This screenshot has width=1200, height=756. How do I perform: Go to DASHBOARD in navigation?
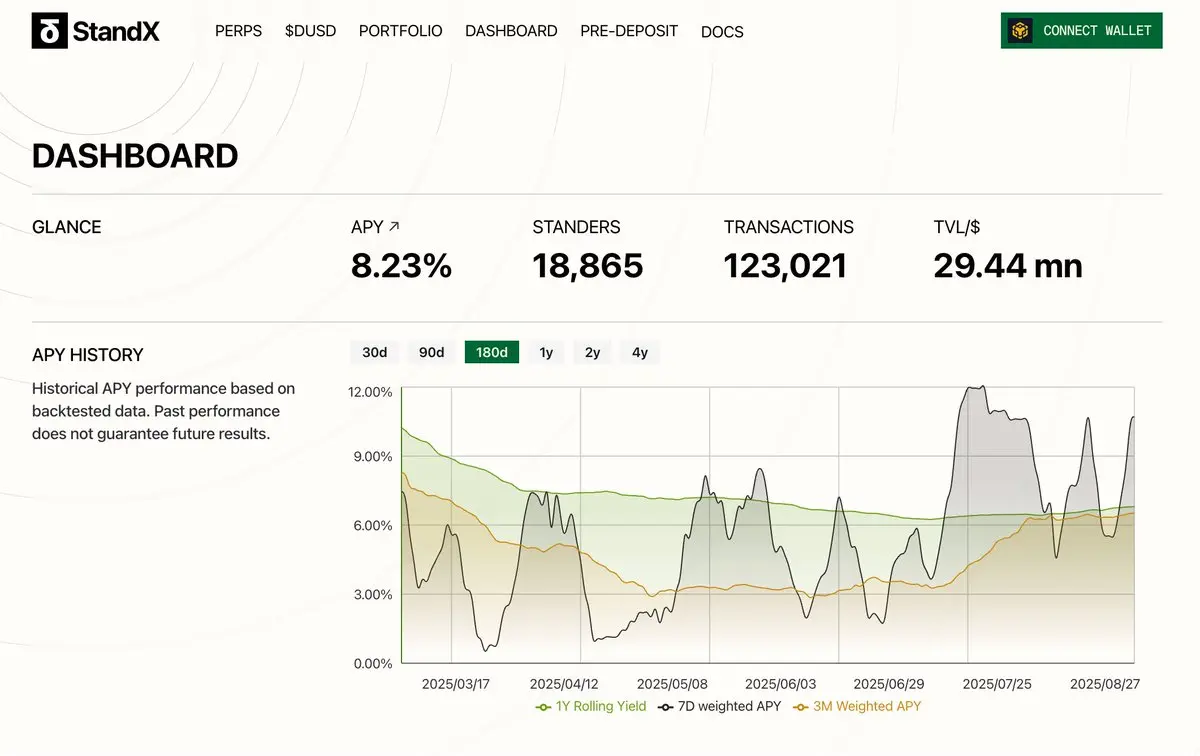click(511, 31)
